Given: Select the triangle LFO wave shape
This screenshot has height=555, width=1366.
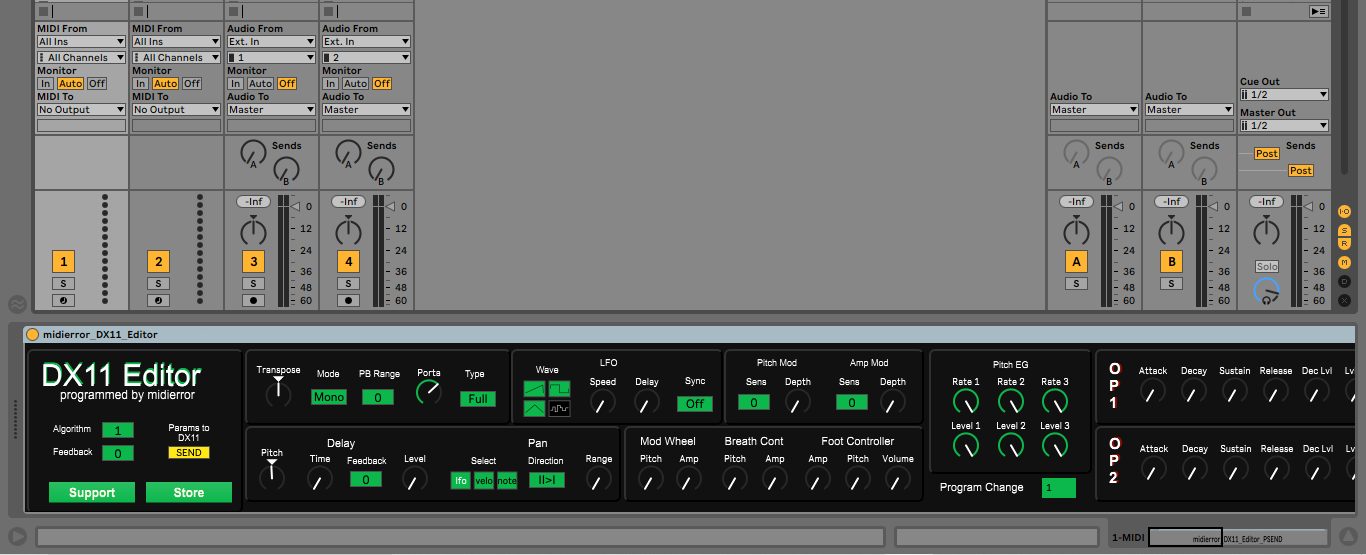Looking at the screenshot, I should coord(535,408).
